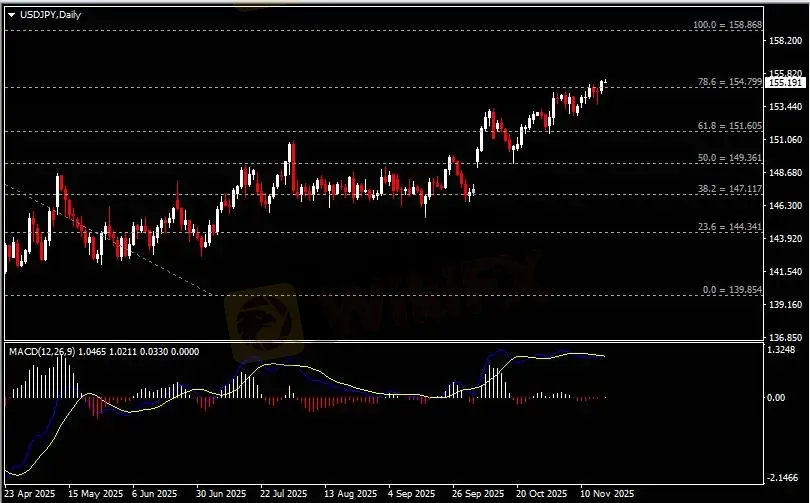Select the 0.0 = 139.854 Fibonacci label
The image size is (810, 503).
[731, 289]
